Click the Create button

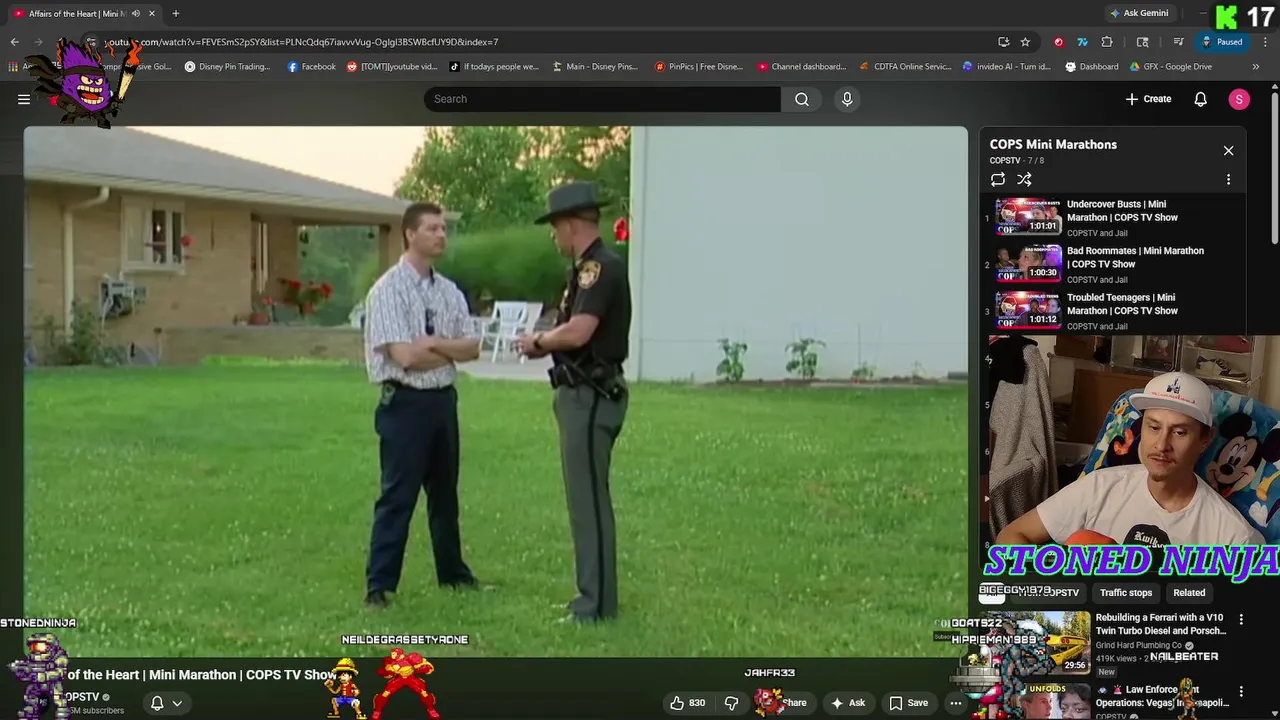1148,99
